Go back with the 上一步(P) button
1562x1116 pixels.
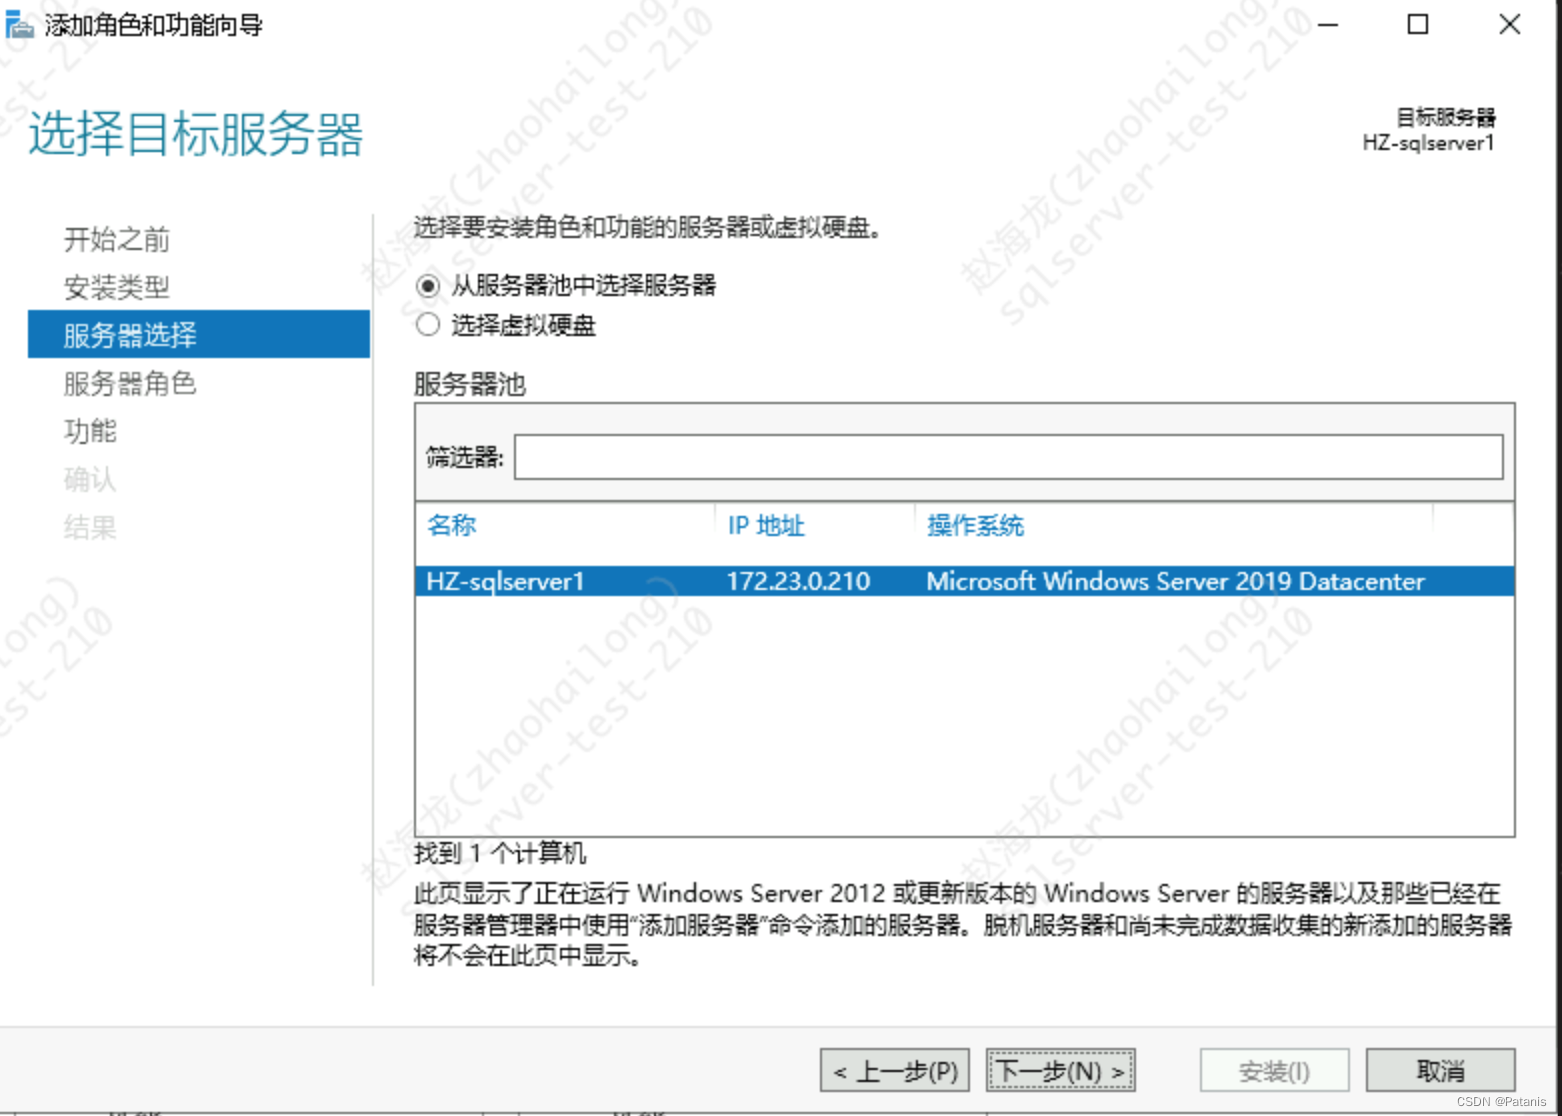tap(895, 1071)
